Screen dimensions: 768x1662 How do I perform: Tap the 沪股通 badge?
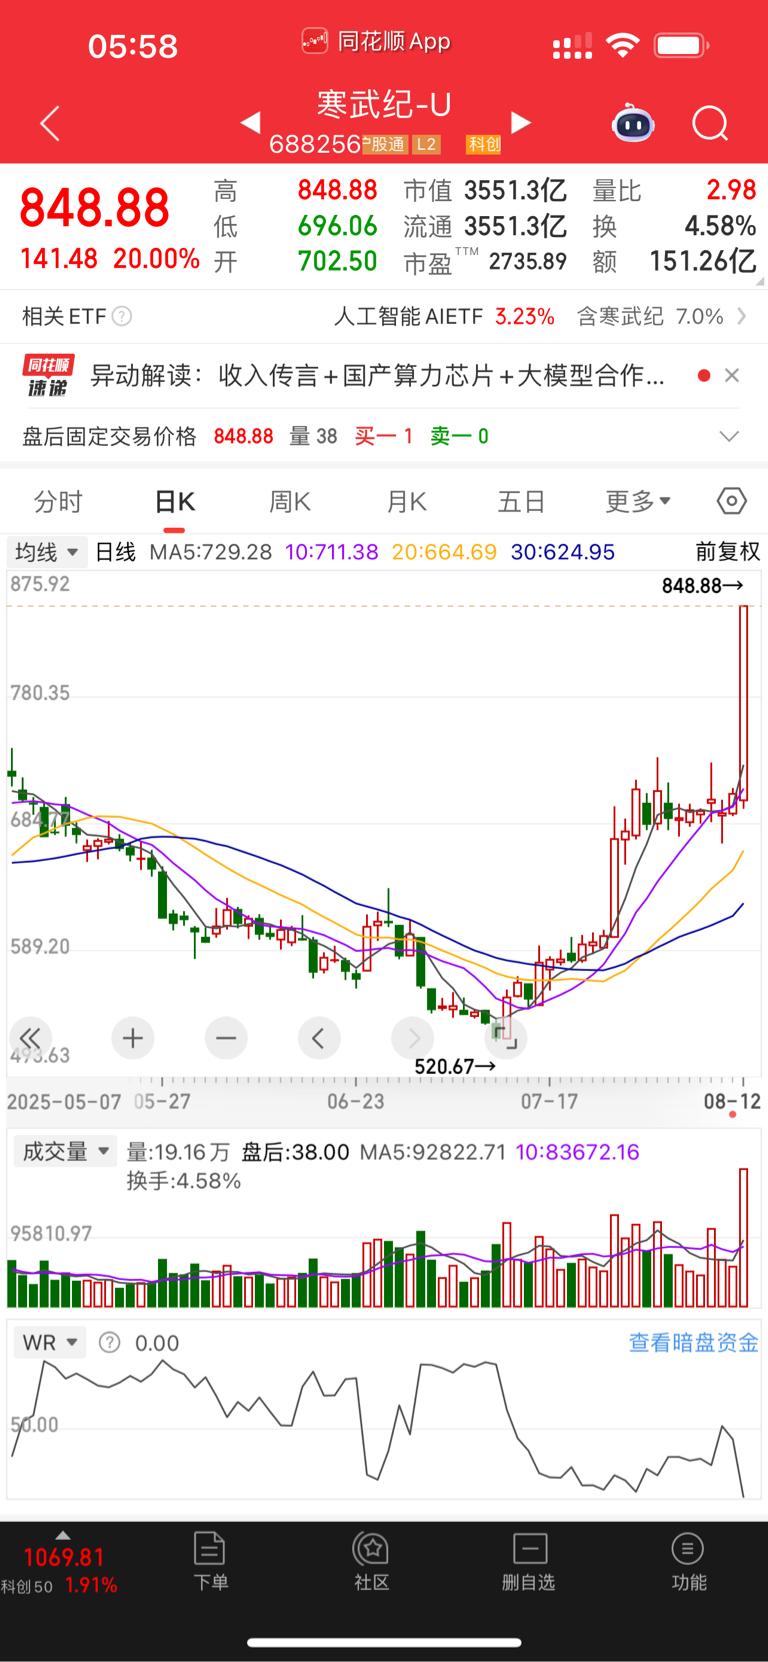coord(384,144)
